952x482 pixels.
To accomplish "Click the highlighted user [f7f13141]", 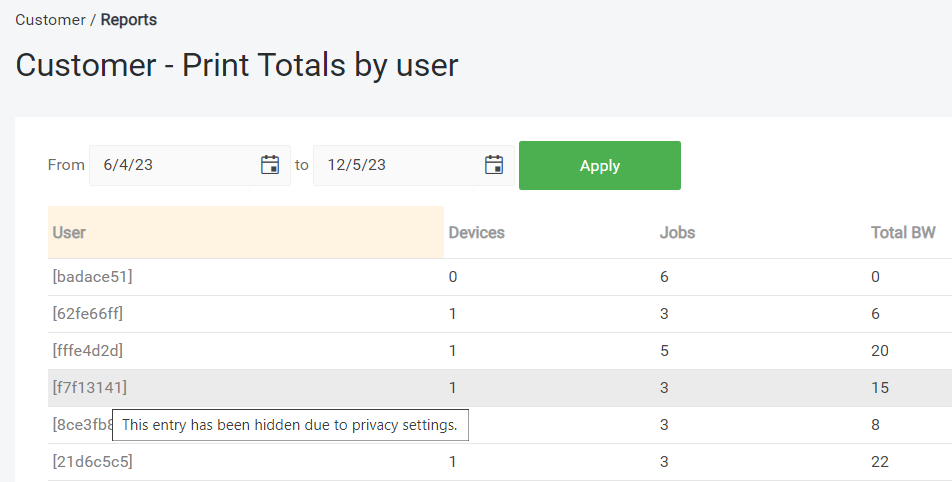I will [90, 388].
